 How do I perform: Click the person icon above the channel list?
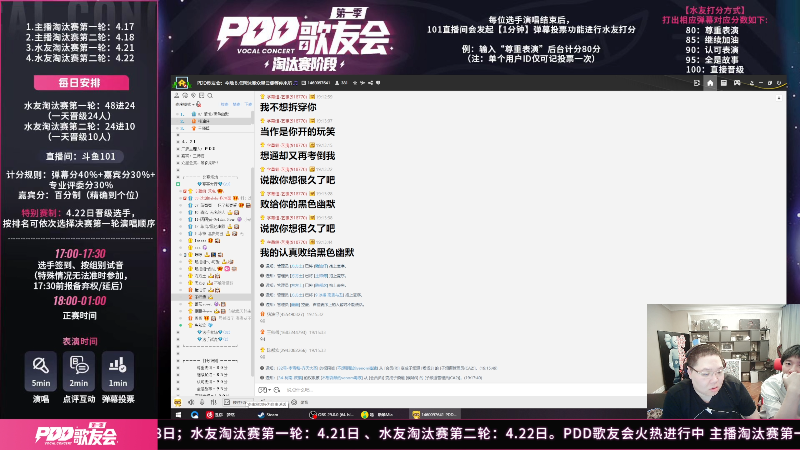tap(177, 95)
